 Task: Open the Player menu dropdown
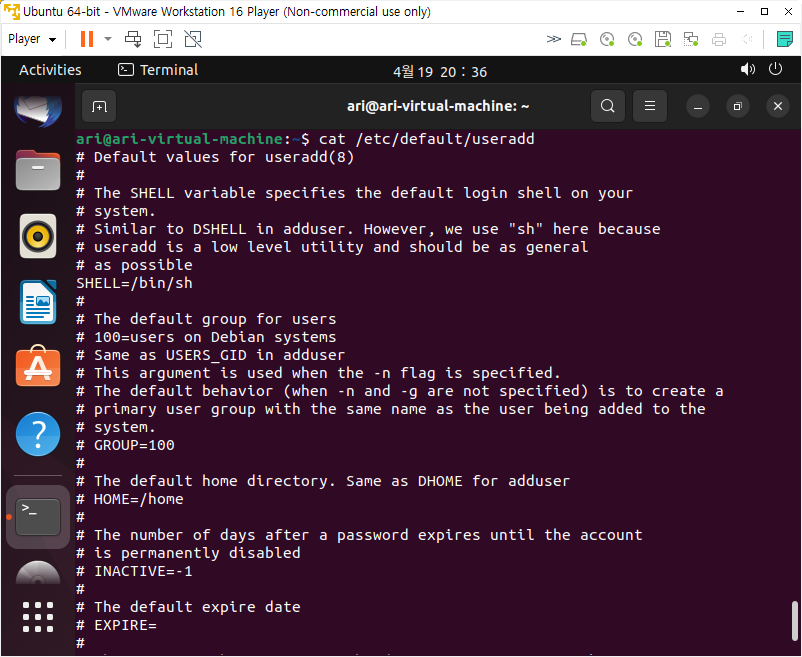coord(30,39)
